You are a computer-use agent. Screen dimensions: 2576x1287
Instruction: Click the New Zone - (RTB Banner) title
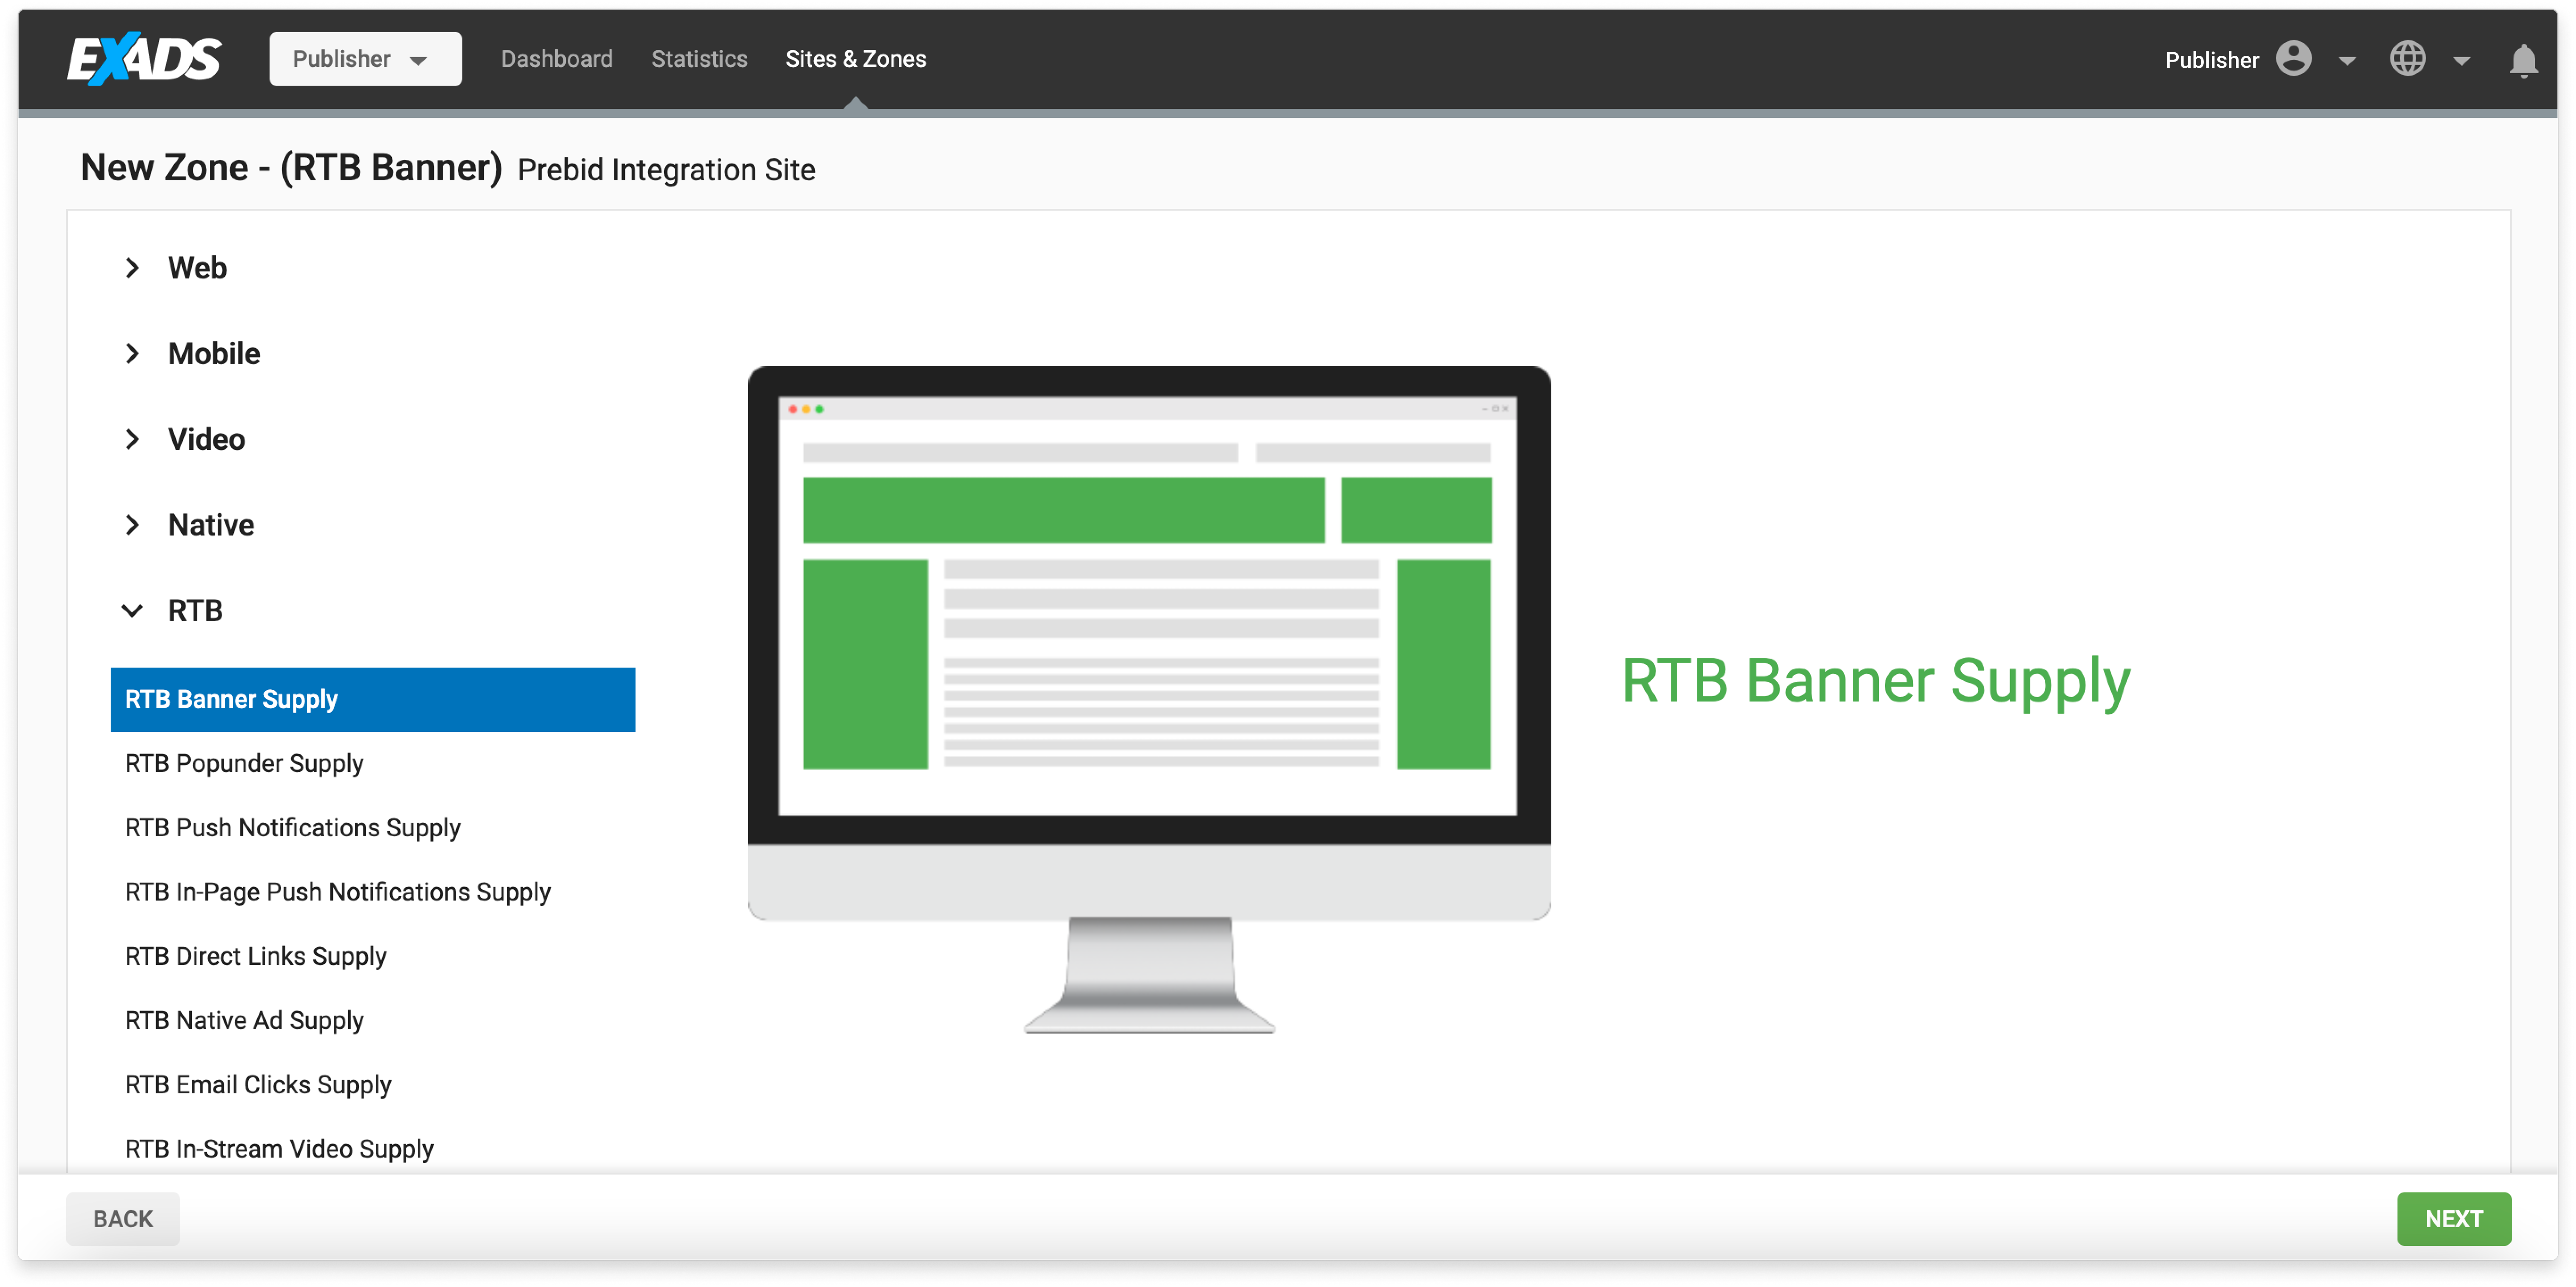pyautogui.click(x=291, y=168)
